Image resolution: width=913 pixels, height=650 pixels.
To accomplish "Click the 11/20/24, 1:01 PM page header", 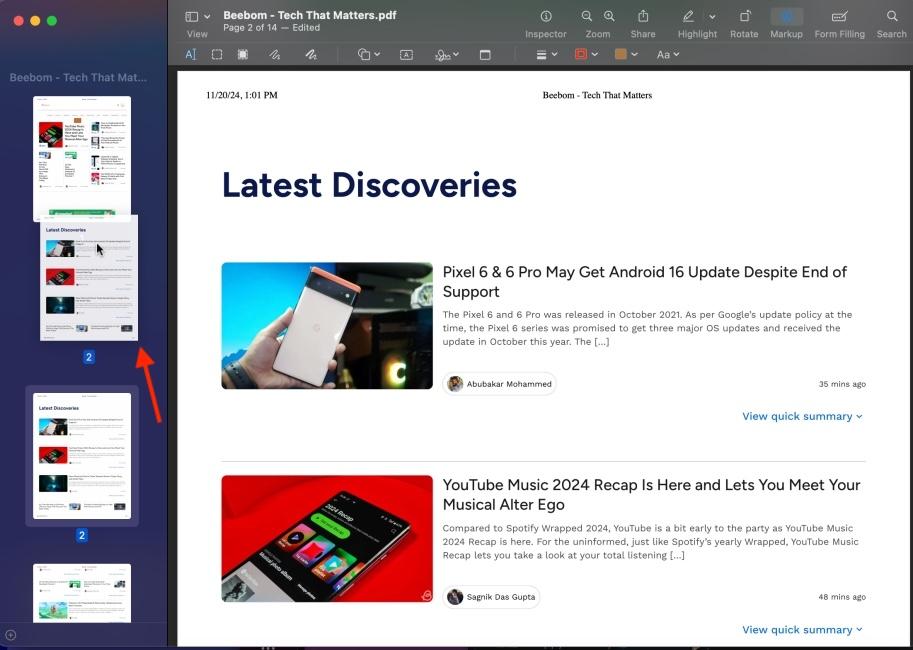I will [x=242, y=95].
